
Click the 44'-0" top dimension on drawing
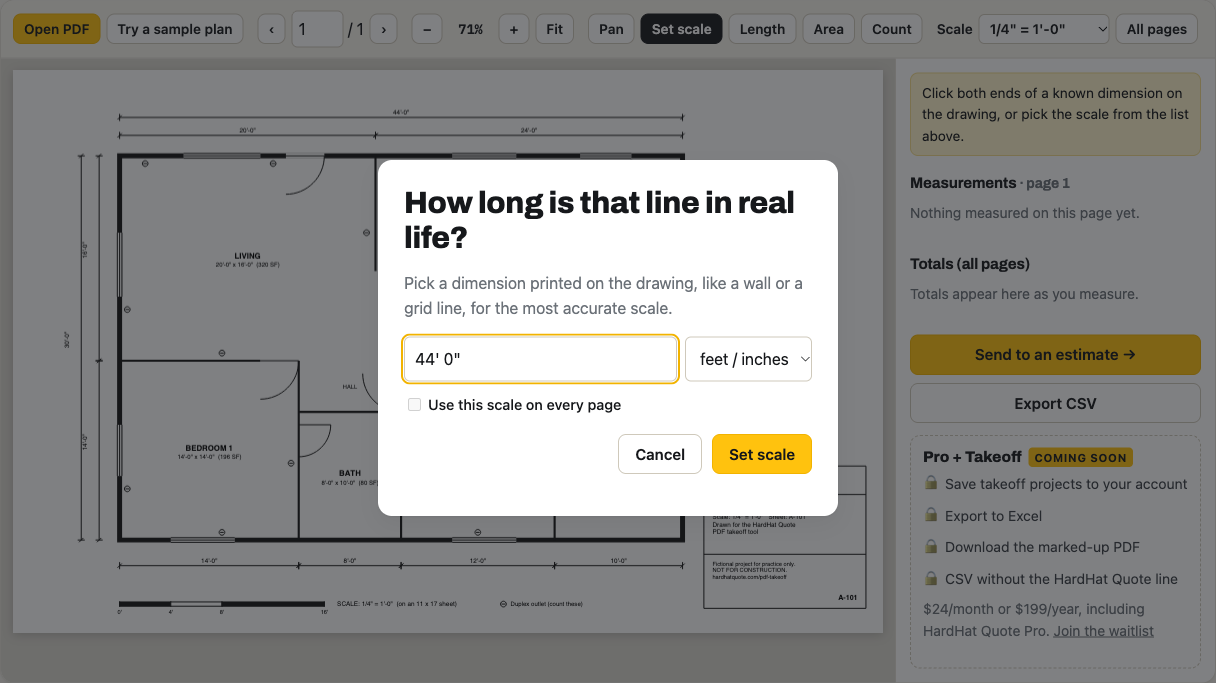401,113
